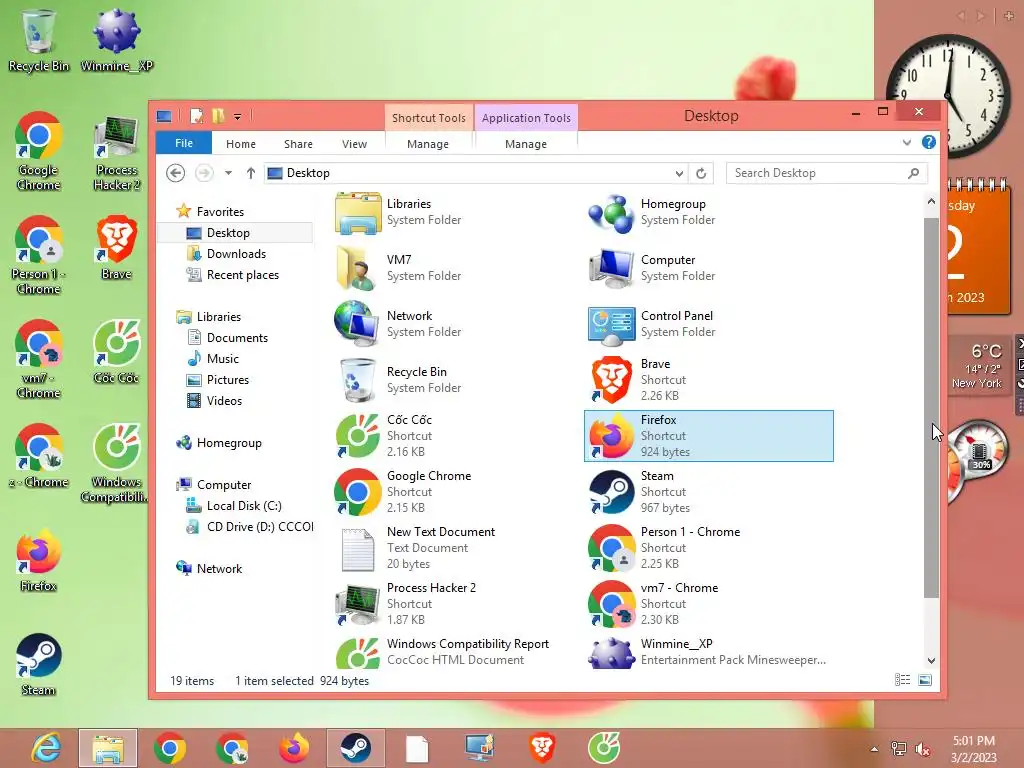Click Properties icon in quick access toolbar

pyautogui.click(x=196, y=116)
